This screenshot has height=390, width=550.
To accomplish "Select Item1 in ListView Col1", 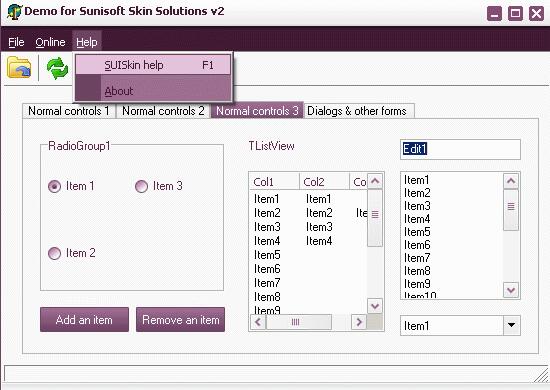I will 267,199.
